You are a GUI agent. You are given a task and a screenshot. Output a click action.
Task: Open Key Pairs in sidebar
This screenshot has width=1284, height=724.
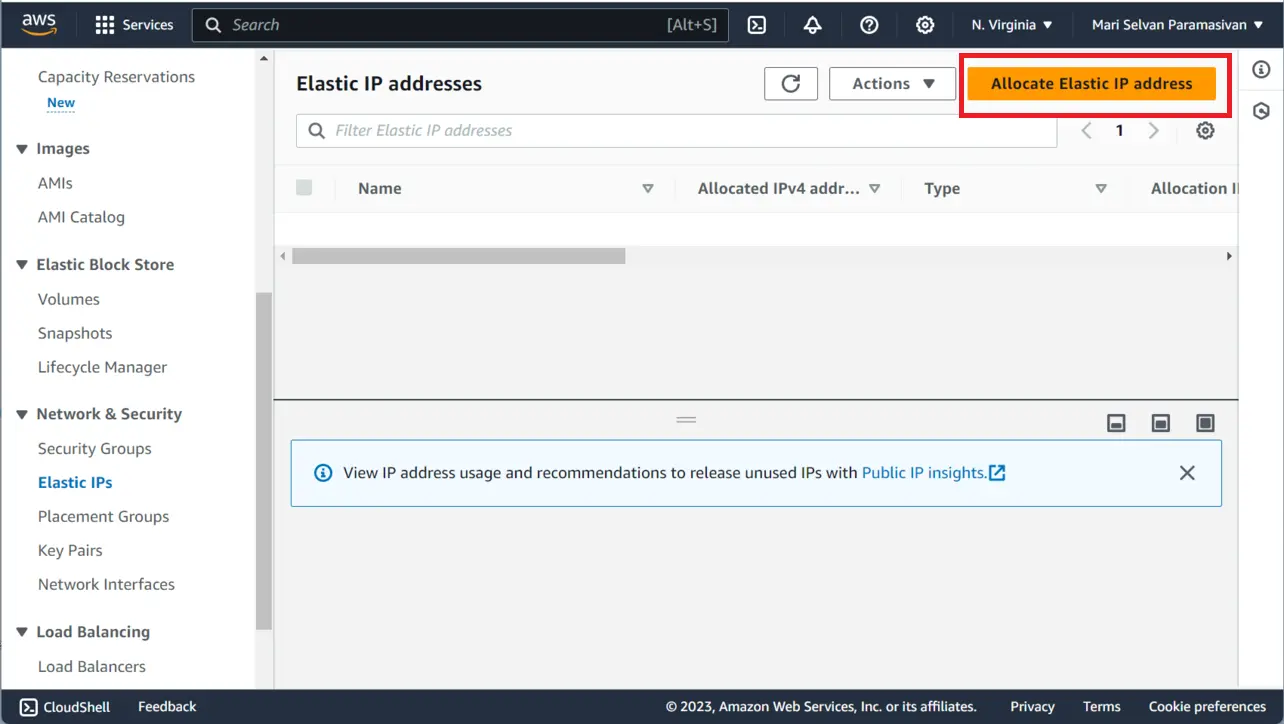[70, 550]
